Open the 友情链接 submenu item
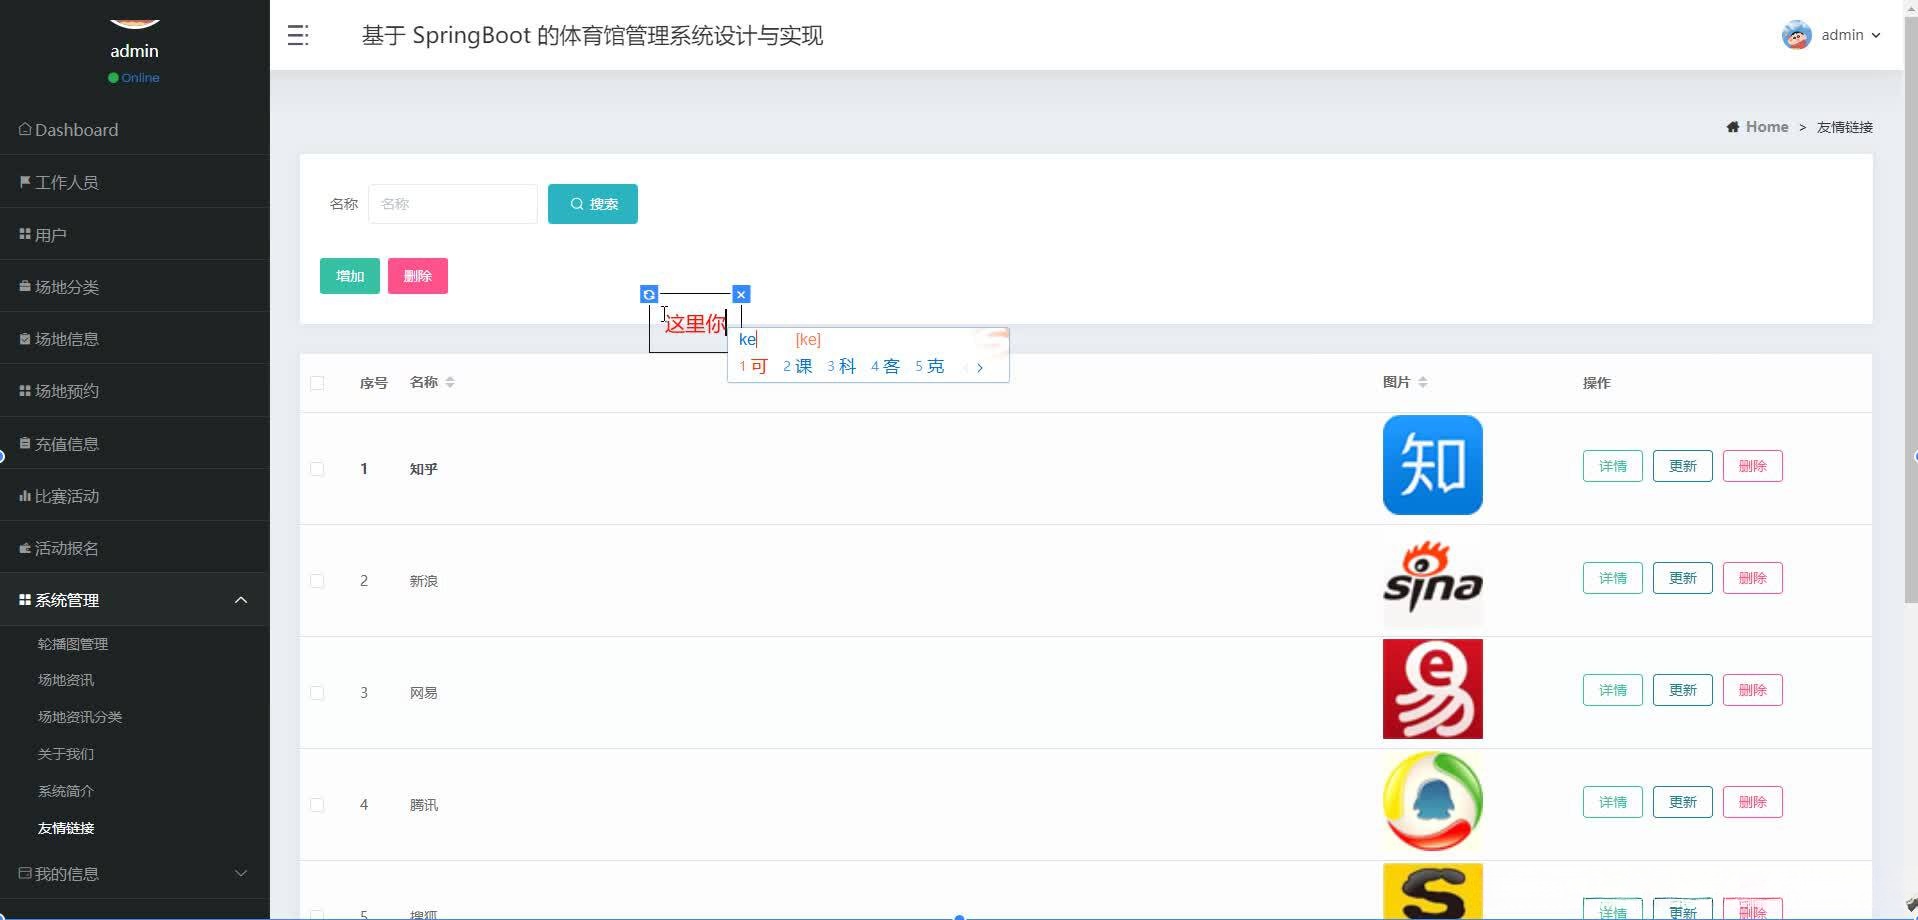This screenshot has height=920, width=1918. pos(66,828)
